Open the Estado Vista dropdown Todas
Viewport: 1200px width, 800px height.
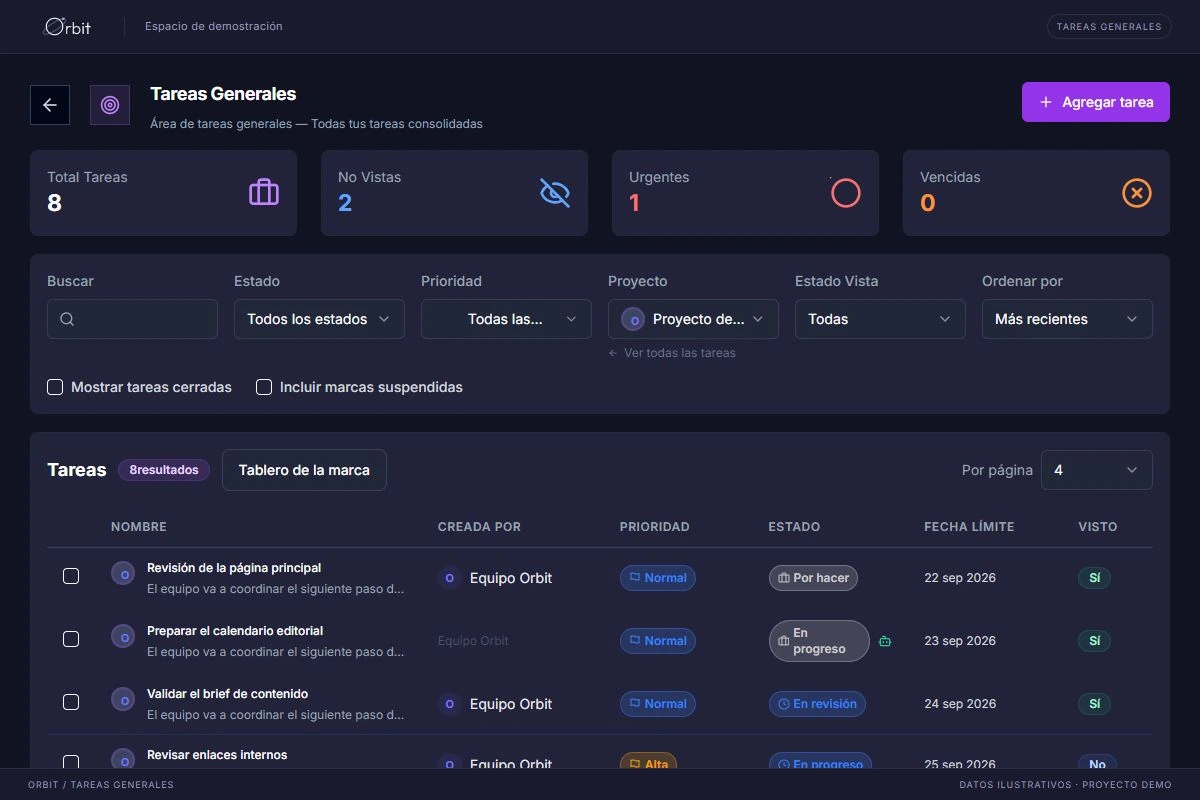click(880, 319)
